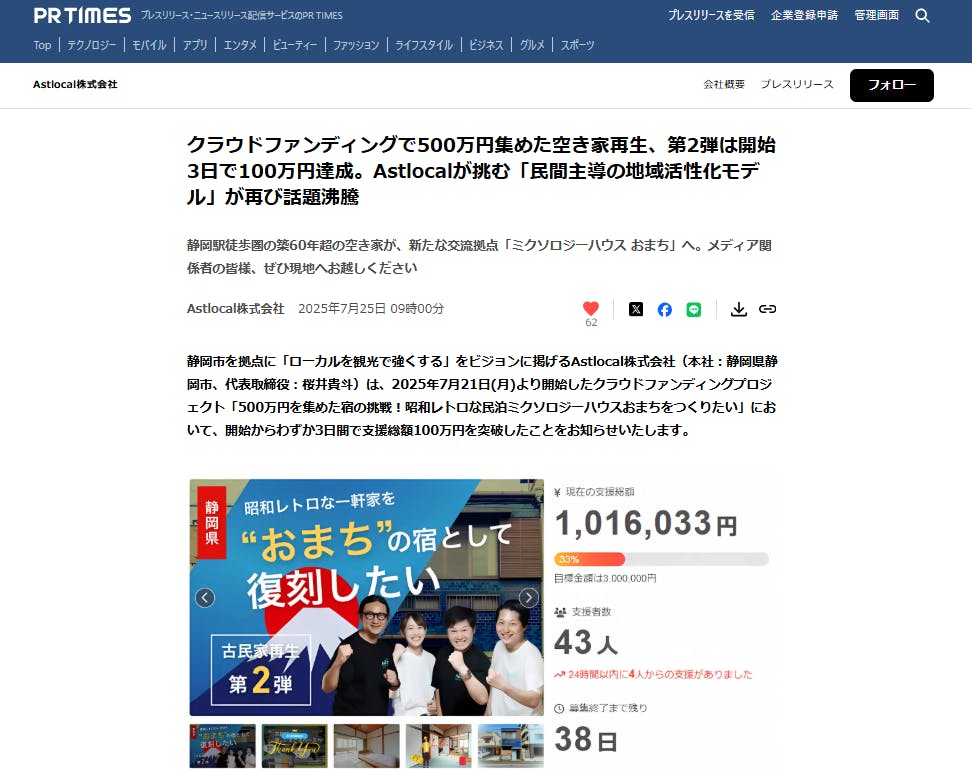Screen dimensions: 972x769
Task: Download the press release materials
Action: pos(739,309)
